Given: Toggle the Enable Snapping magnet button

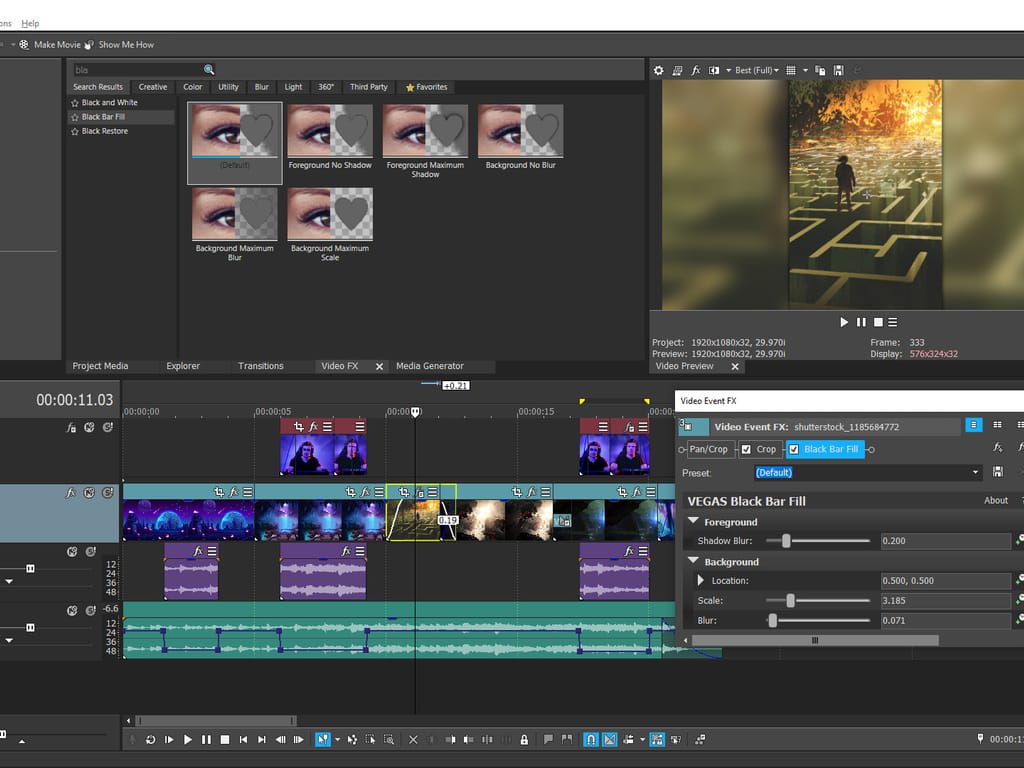Looking at the screenshot, I should point(591,740).
